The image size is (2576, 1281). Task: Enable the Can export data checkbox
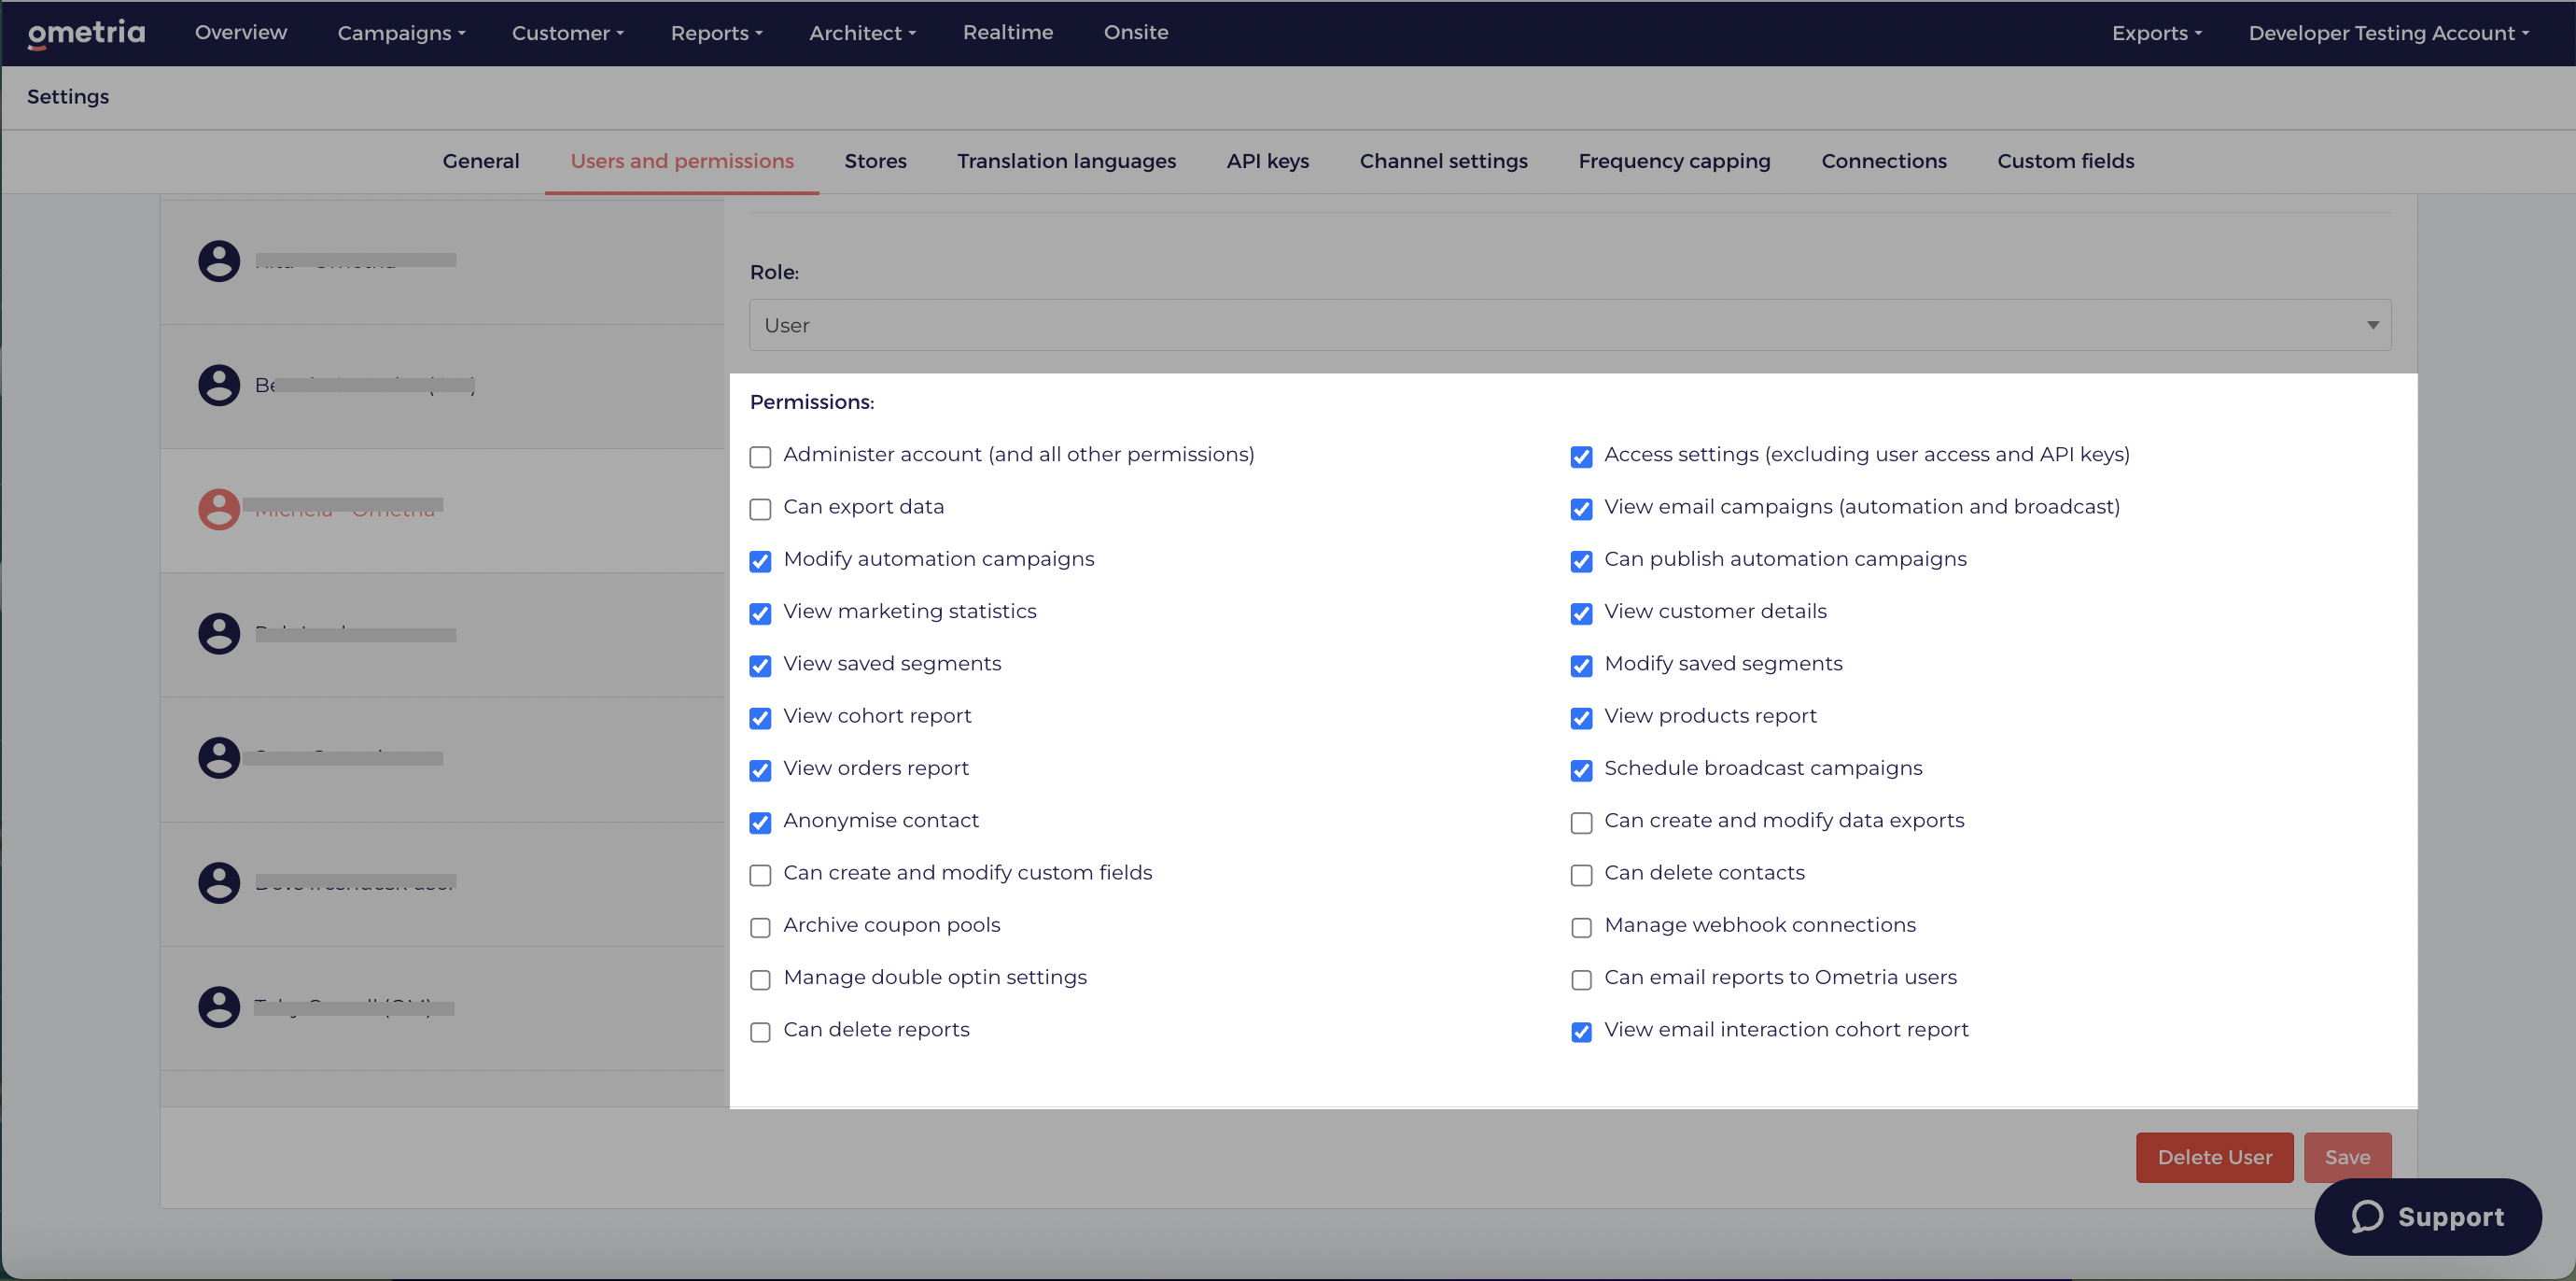[x=760, y=509]
